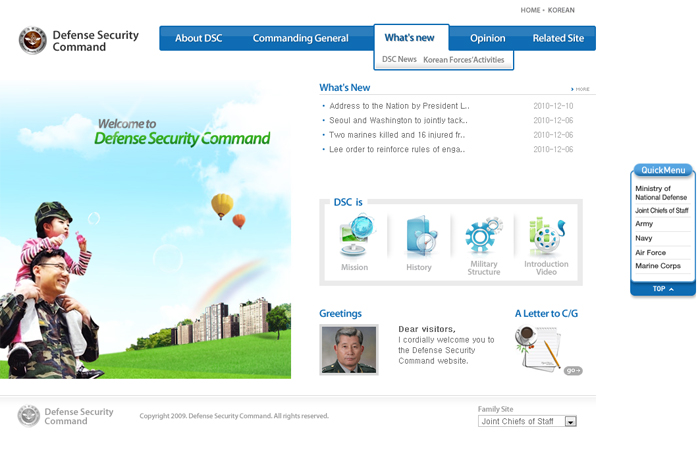This screenshot has height=450, width=700.
Task: Go to DSC News submenu
Action: click(x=399, y=60)
